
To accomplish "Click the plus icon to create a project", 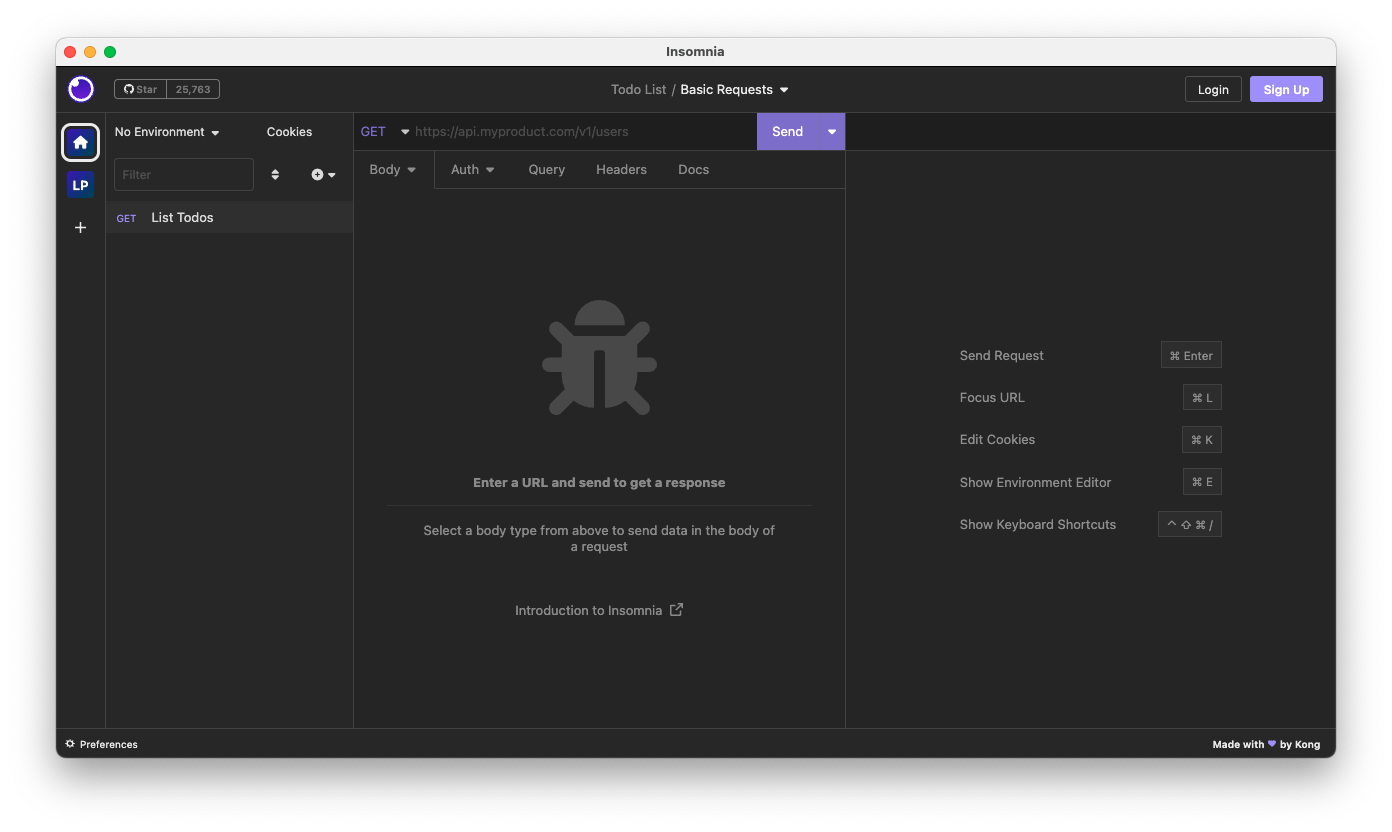I will tap(80, 227).
